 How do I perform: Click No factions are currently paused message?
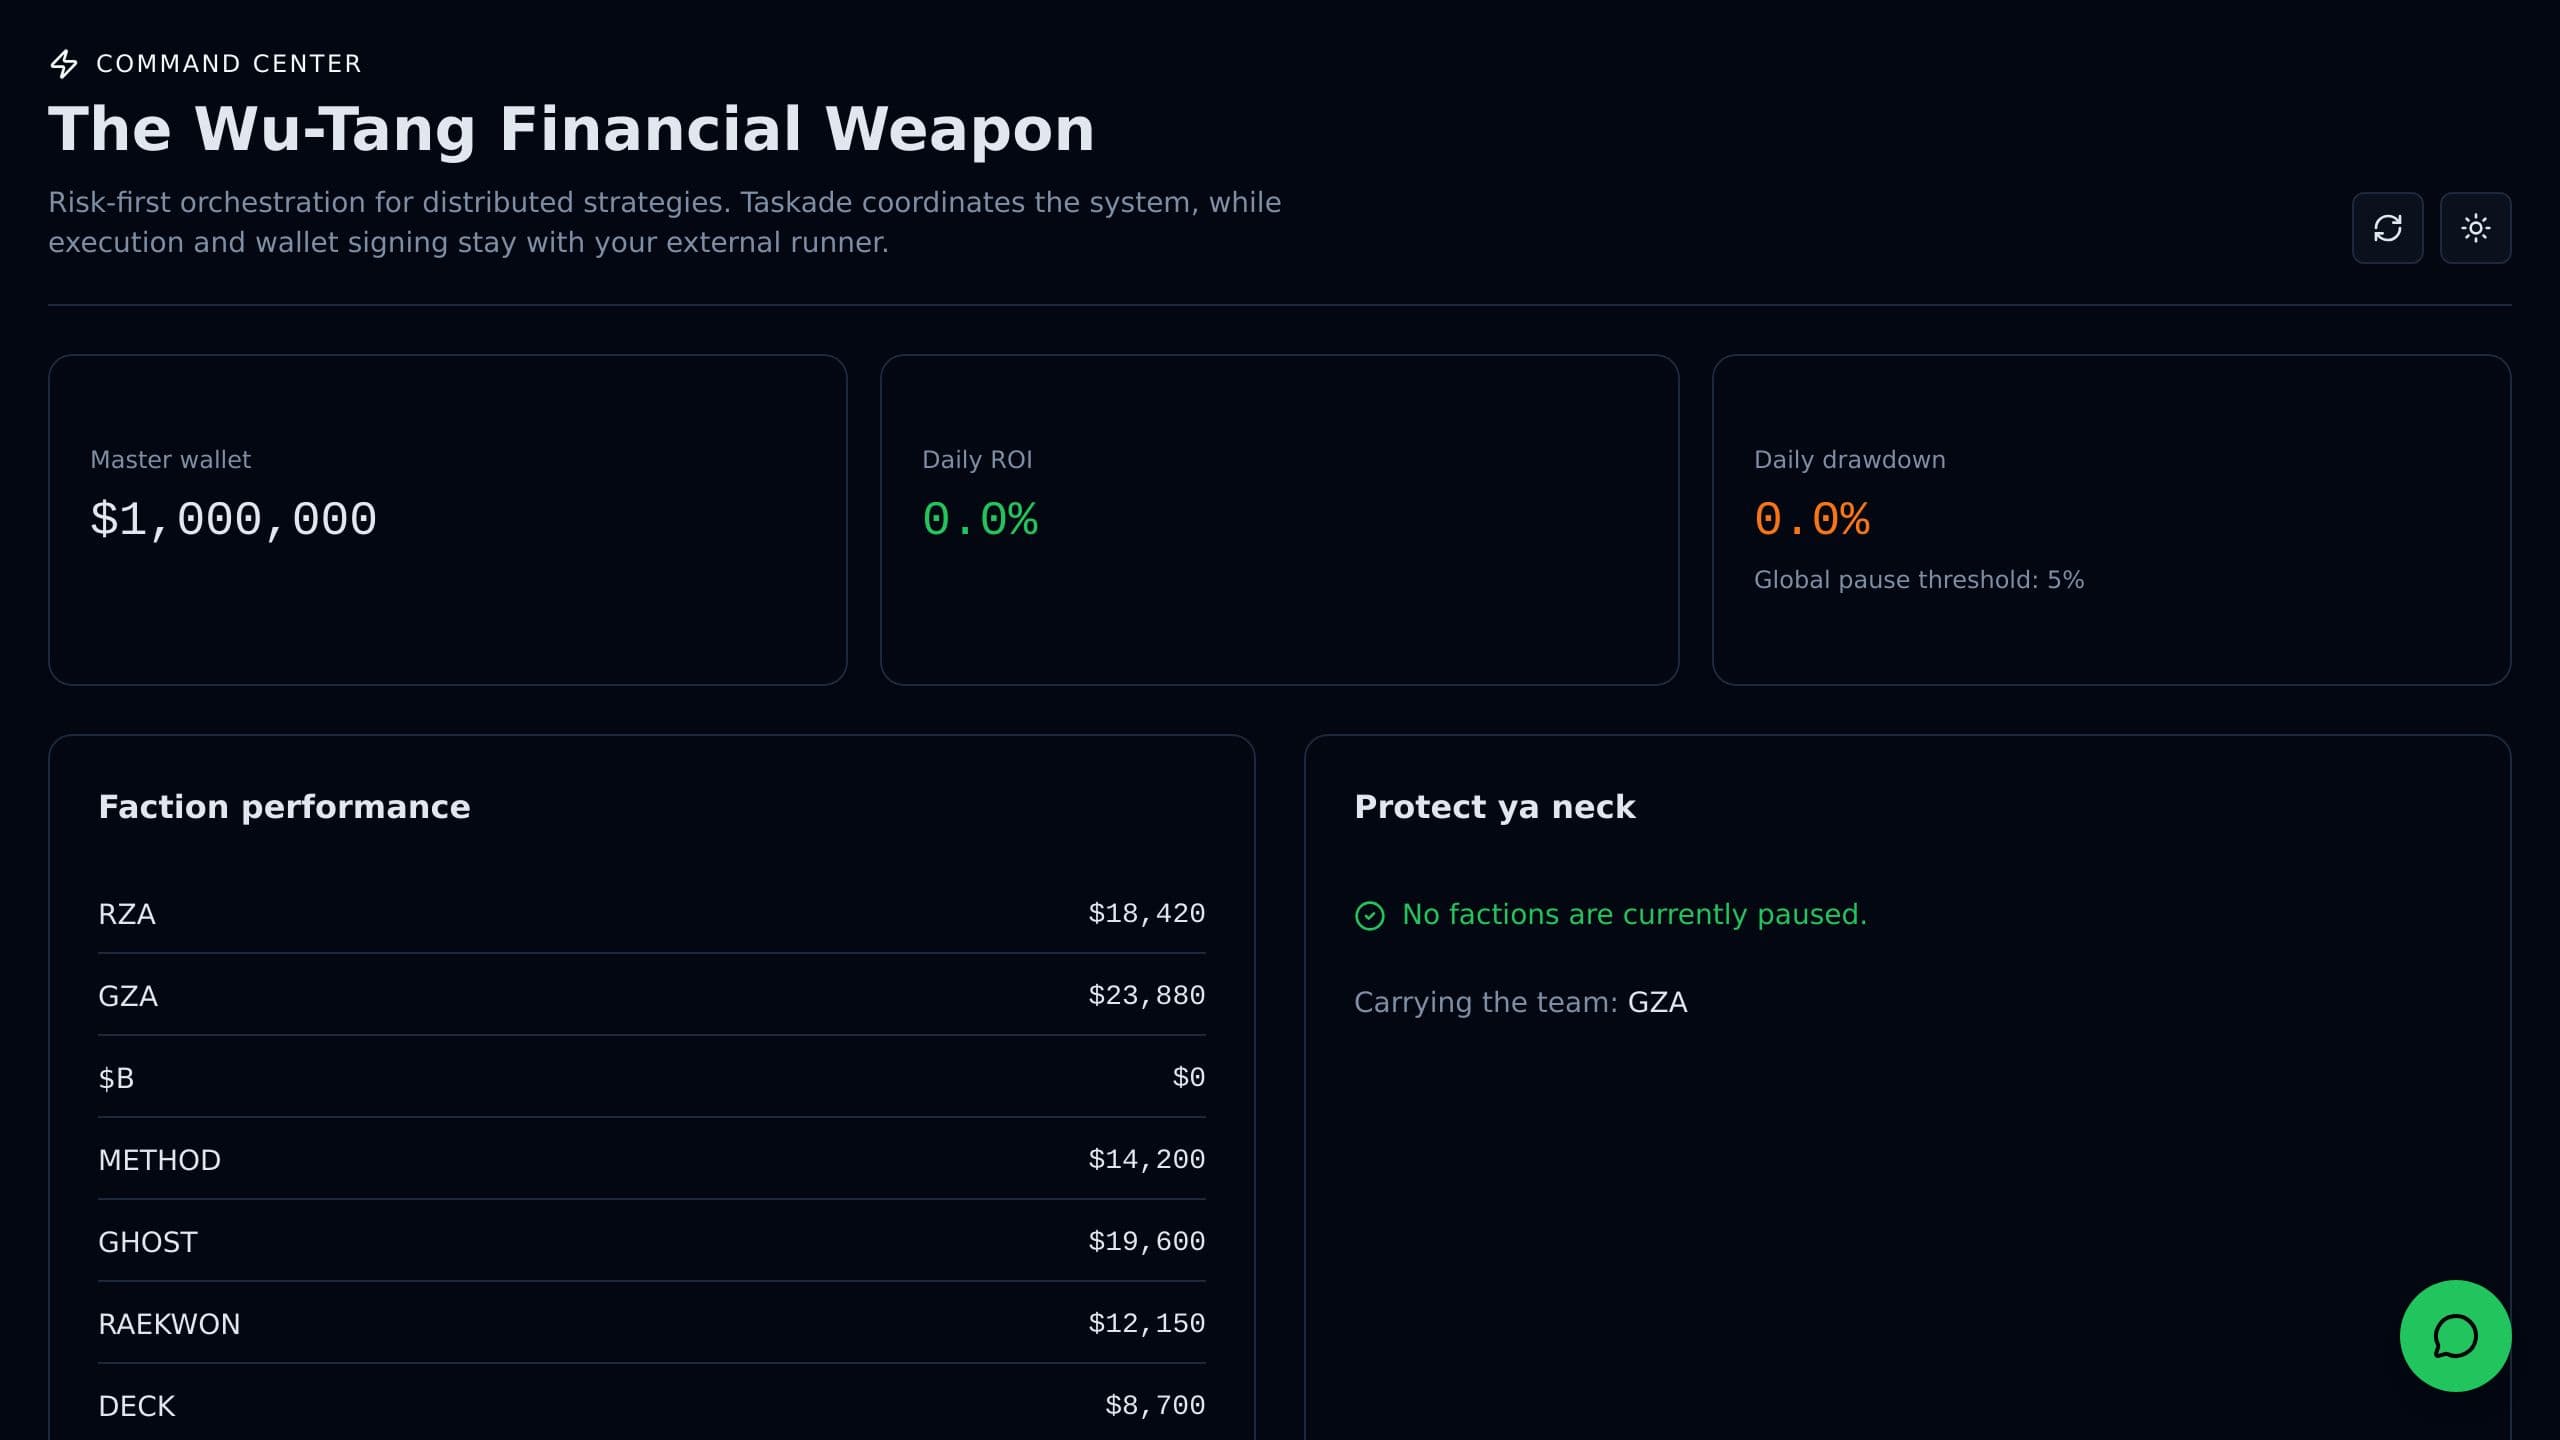[x=1634, y=915]
